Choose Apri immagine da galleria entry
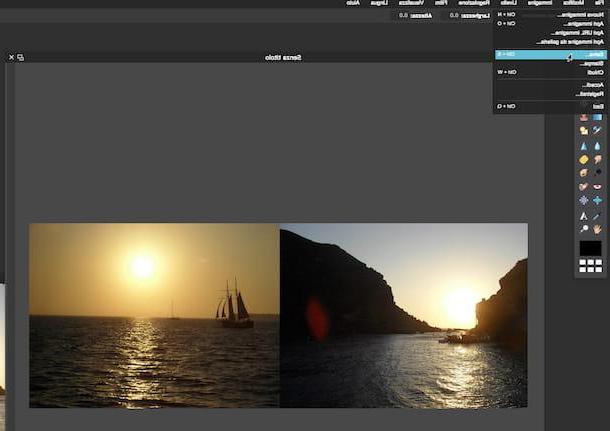Screen dimensions: 610x431 tap(550, 42)
